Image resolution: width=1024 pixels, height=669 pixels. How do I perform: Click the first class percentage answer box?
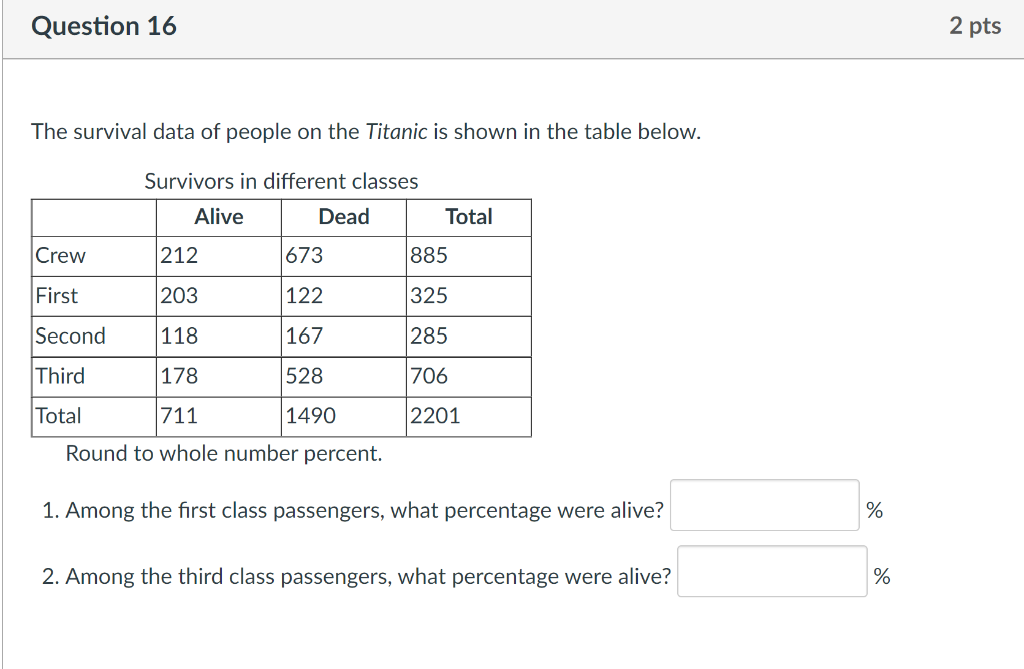click(764, 505)
